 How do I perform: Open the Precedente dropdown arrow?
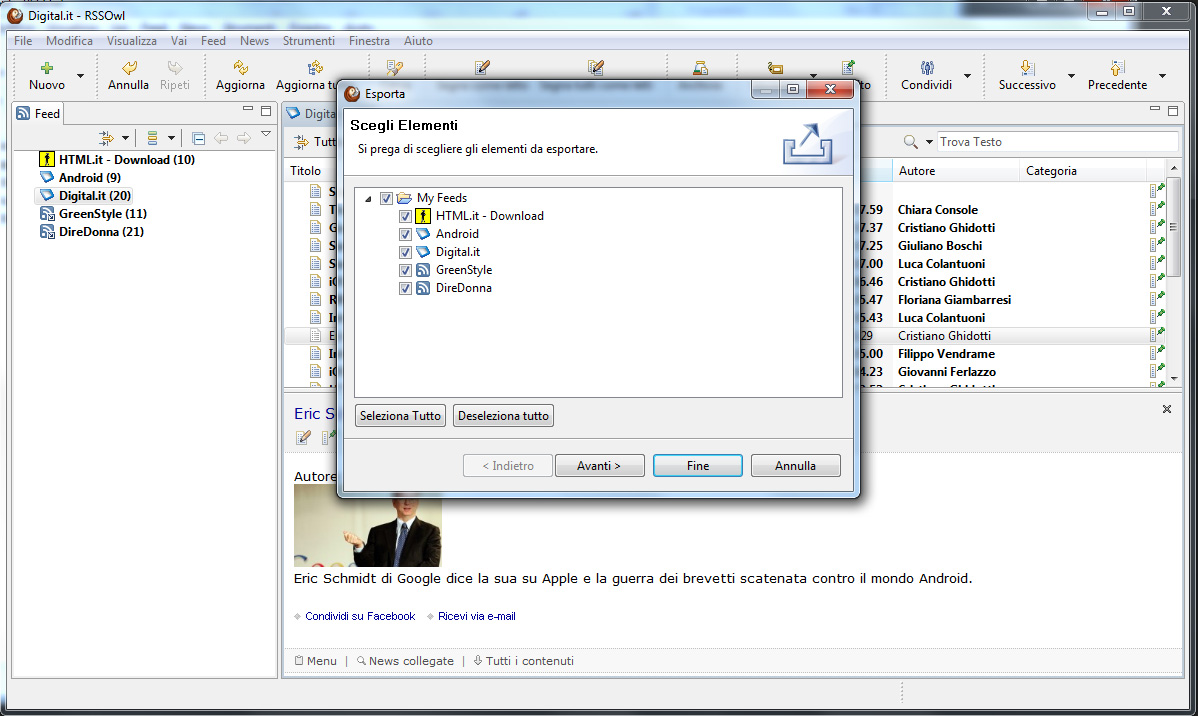coord(1162,76)
